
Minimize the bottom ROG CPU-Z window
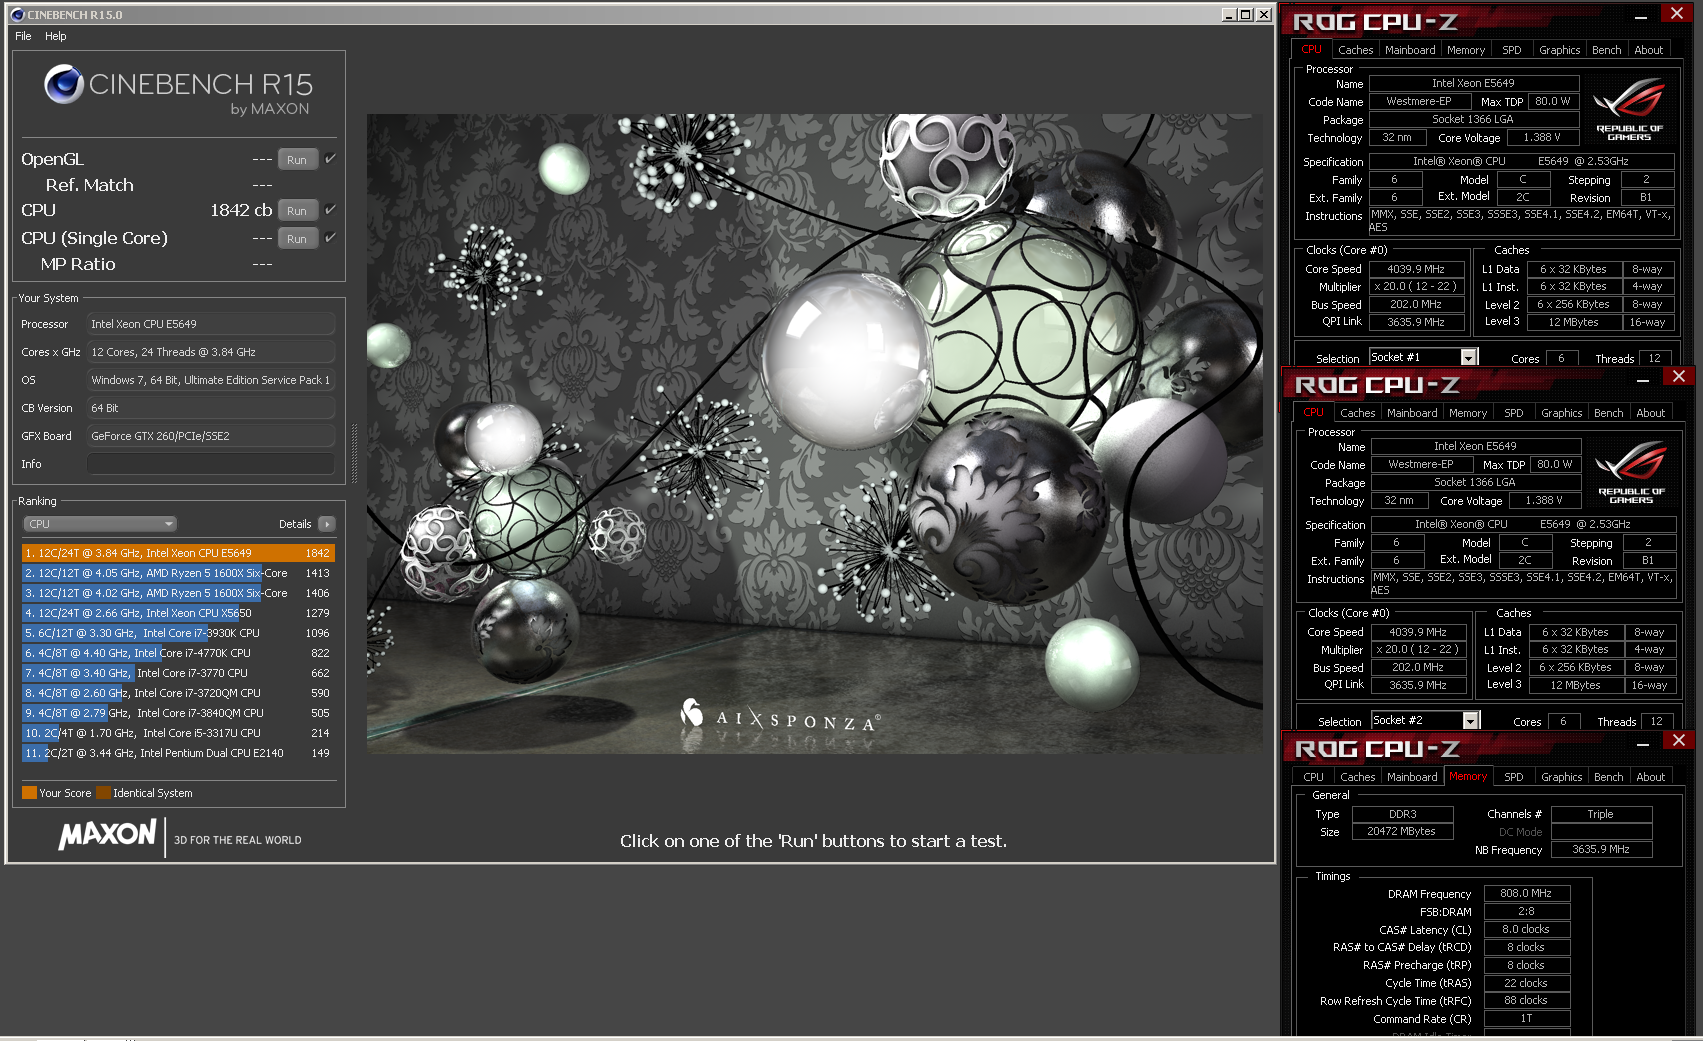[x=1643, y=743]
